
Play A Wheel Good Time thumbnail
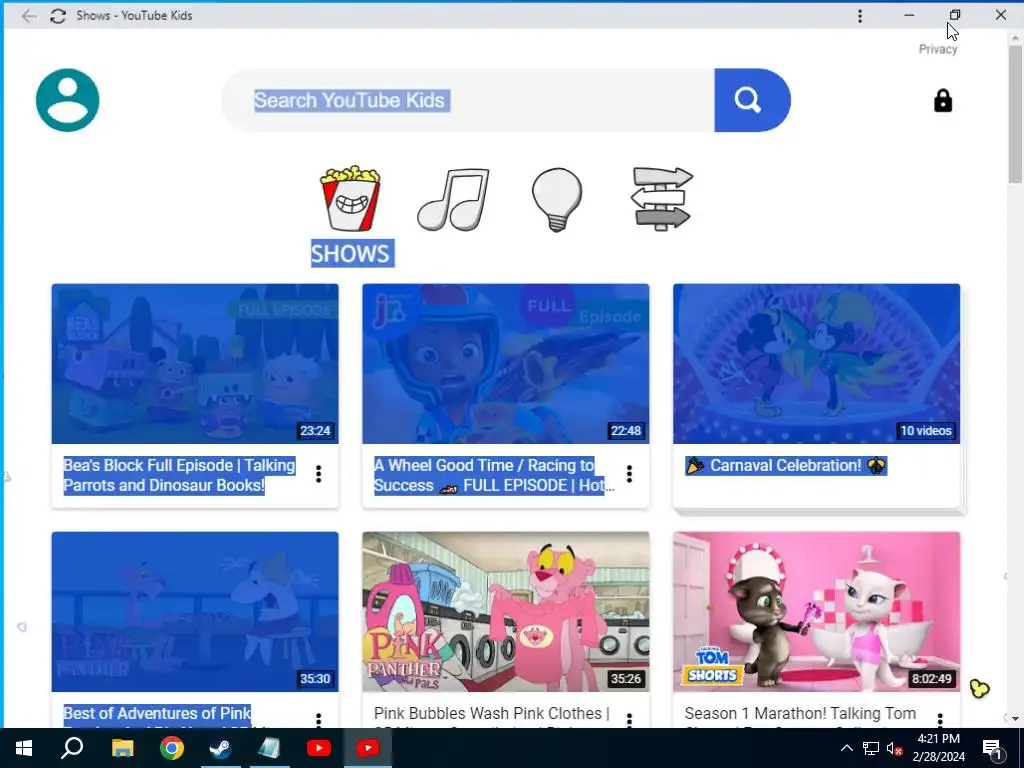click(506, 364)
